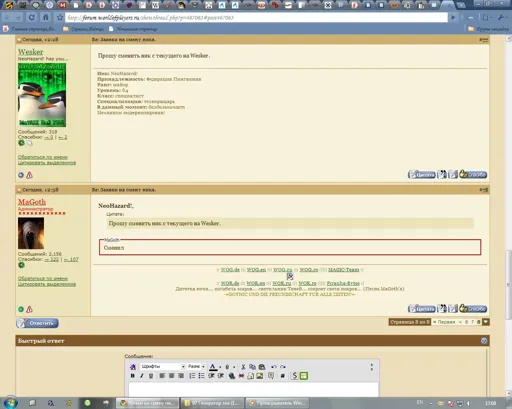
Task: Redo last edit in editor
Action: tap(283, 367)
